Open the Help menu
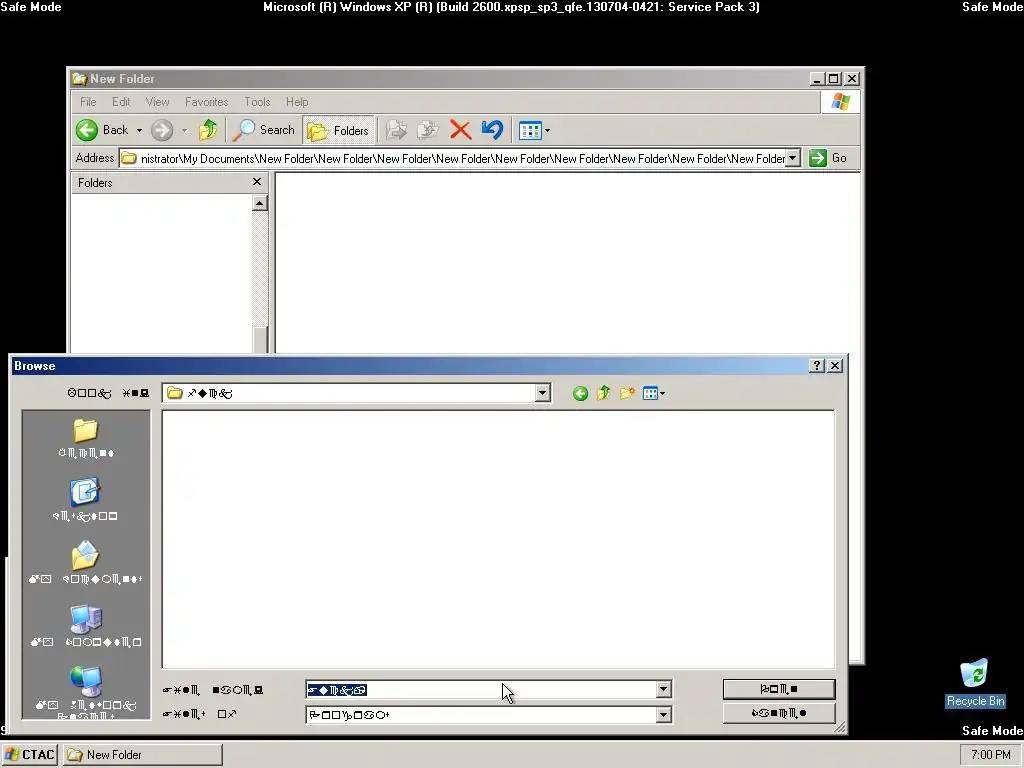Viewport: 1024px width, 768px height. click(x=297, y=102)
